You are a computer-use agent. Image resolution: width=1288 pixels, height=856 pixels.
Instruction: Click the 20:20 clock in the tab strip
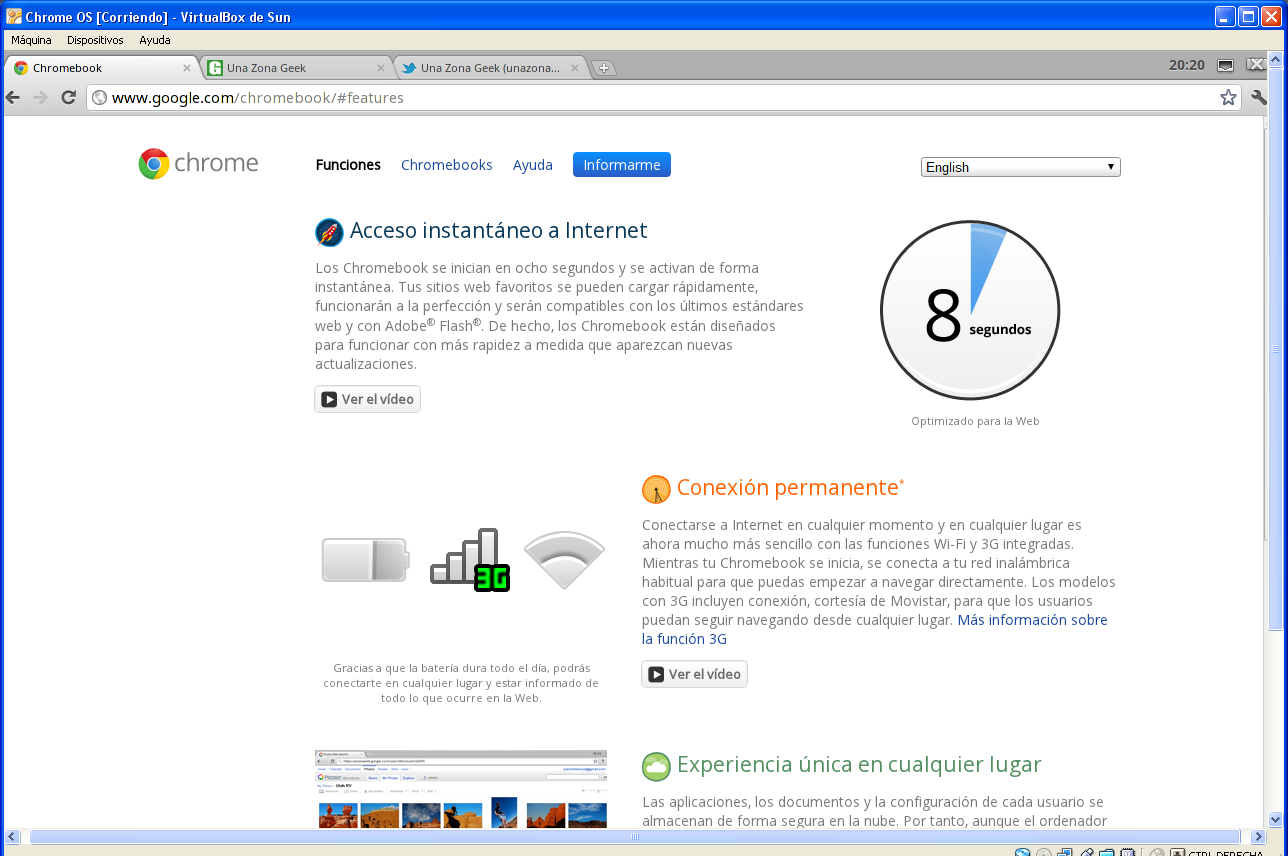[x=1186, y=65]
